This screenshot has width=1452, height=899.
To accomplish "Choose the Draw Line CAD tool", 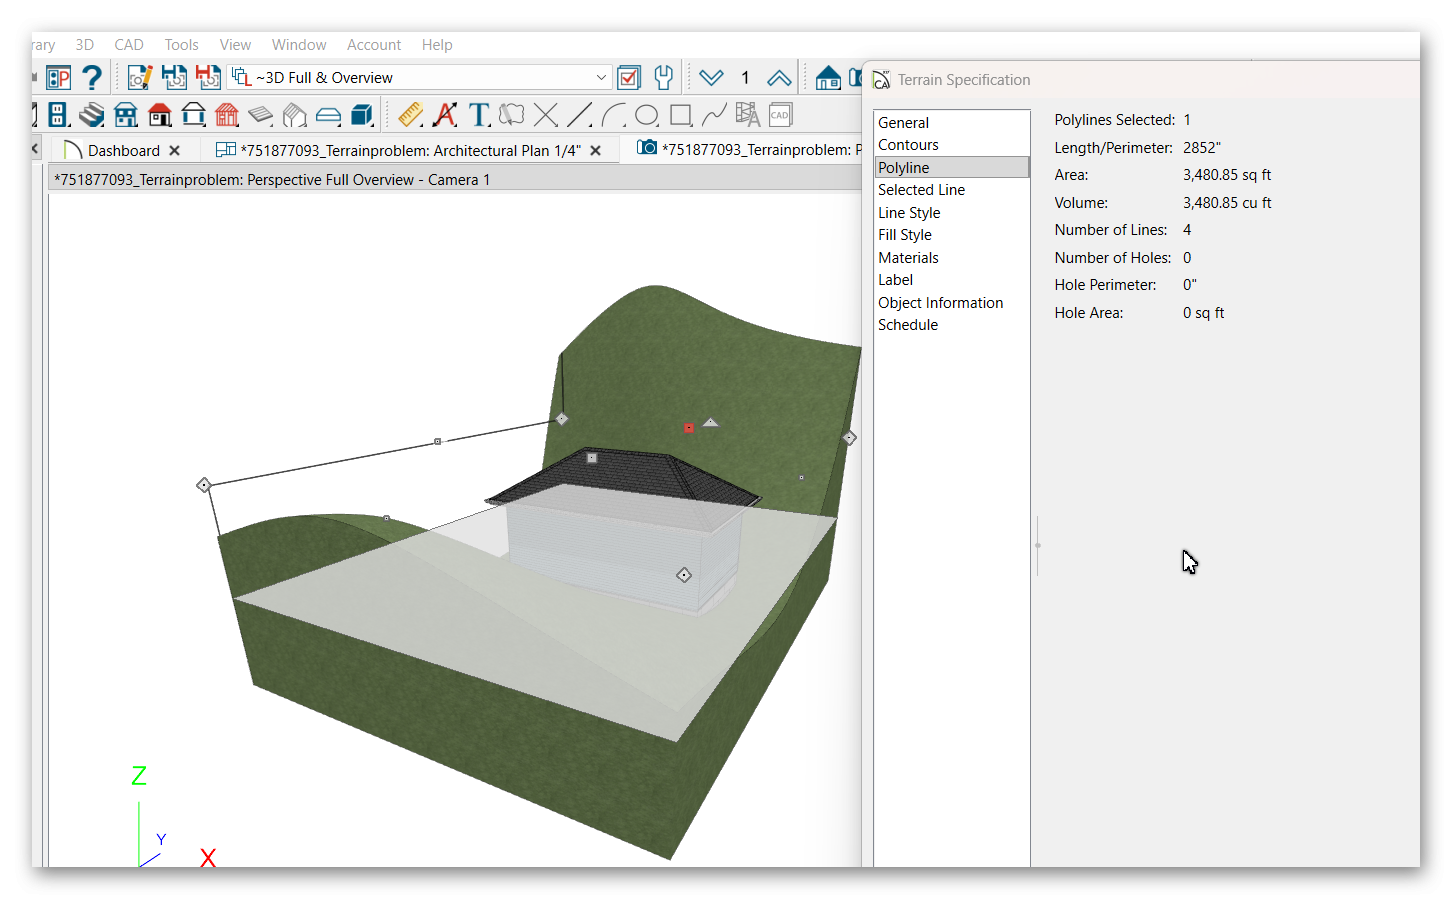I will pos(579,115).
